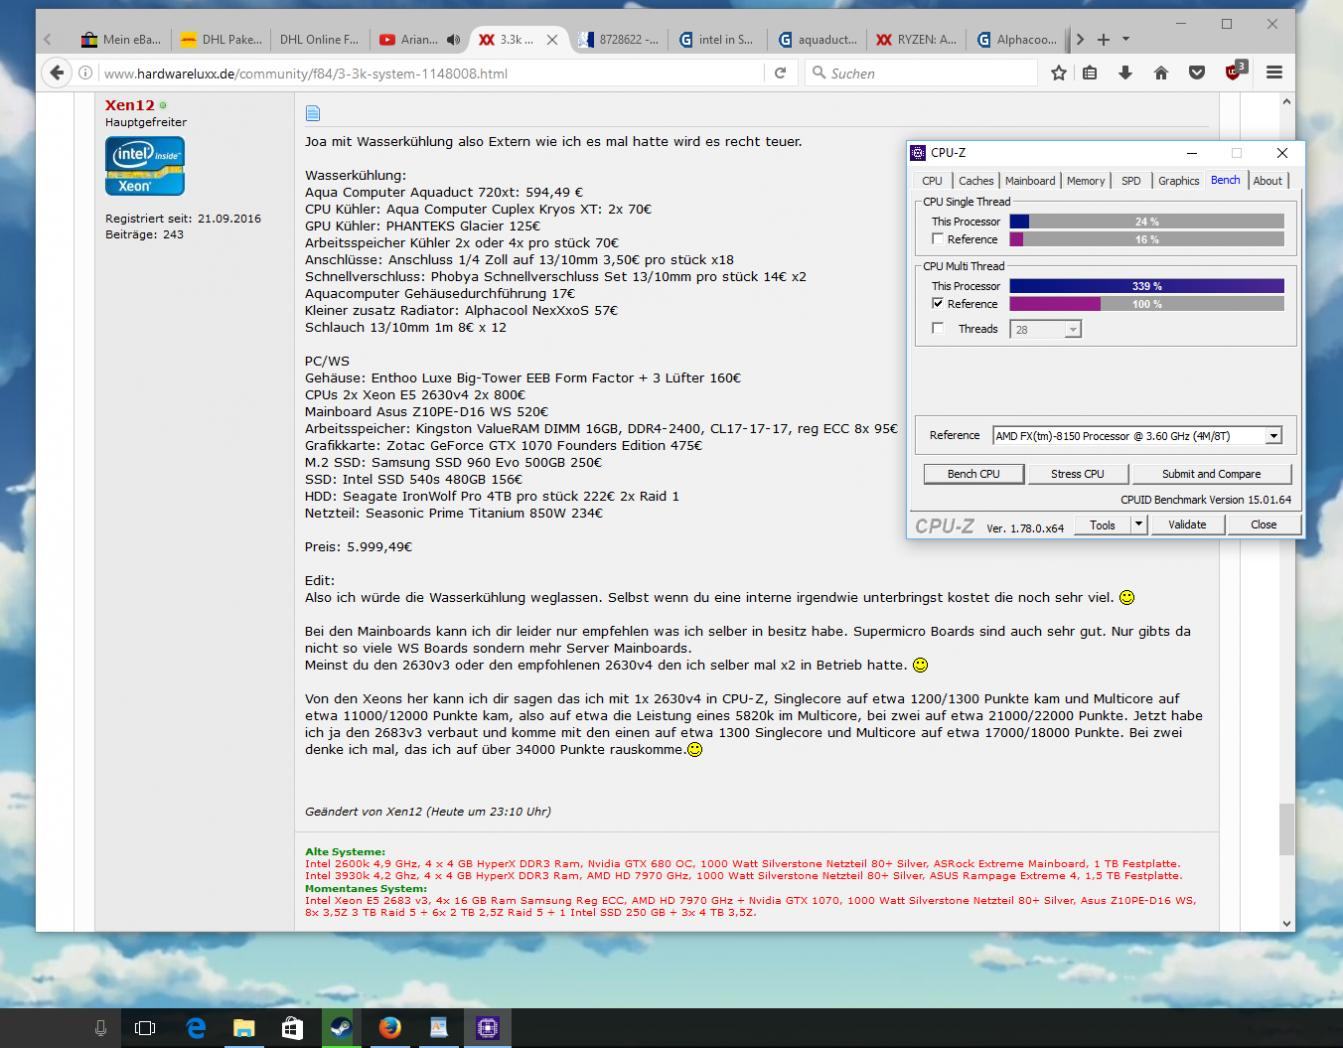Click the Xen12 username link

130,105
